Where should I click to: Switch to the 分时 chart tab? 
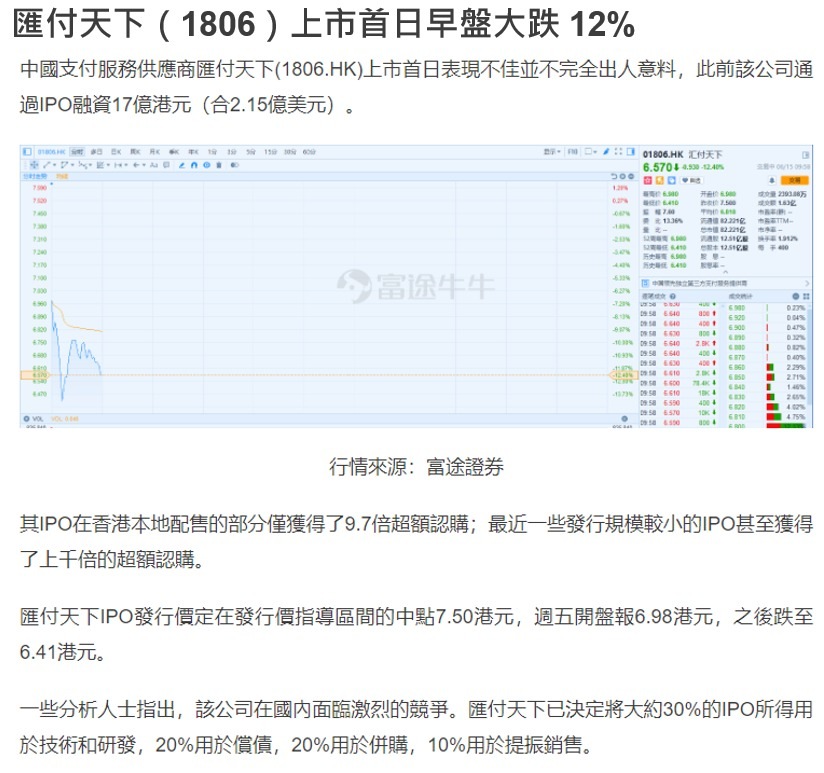pos(77,152)
